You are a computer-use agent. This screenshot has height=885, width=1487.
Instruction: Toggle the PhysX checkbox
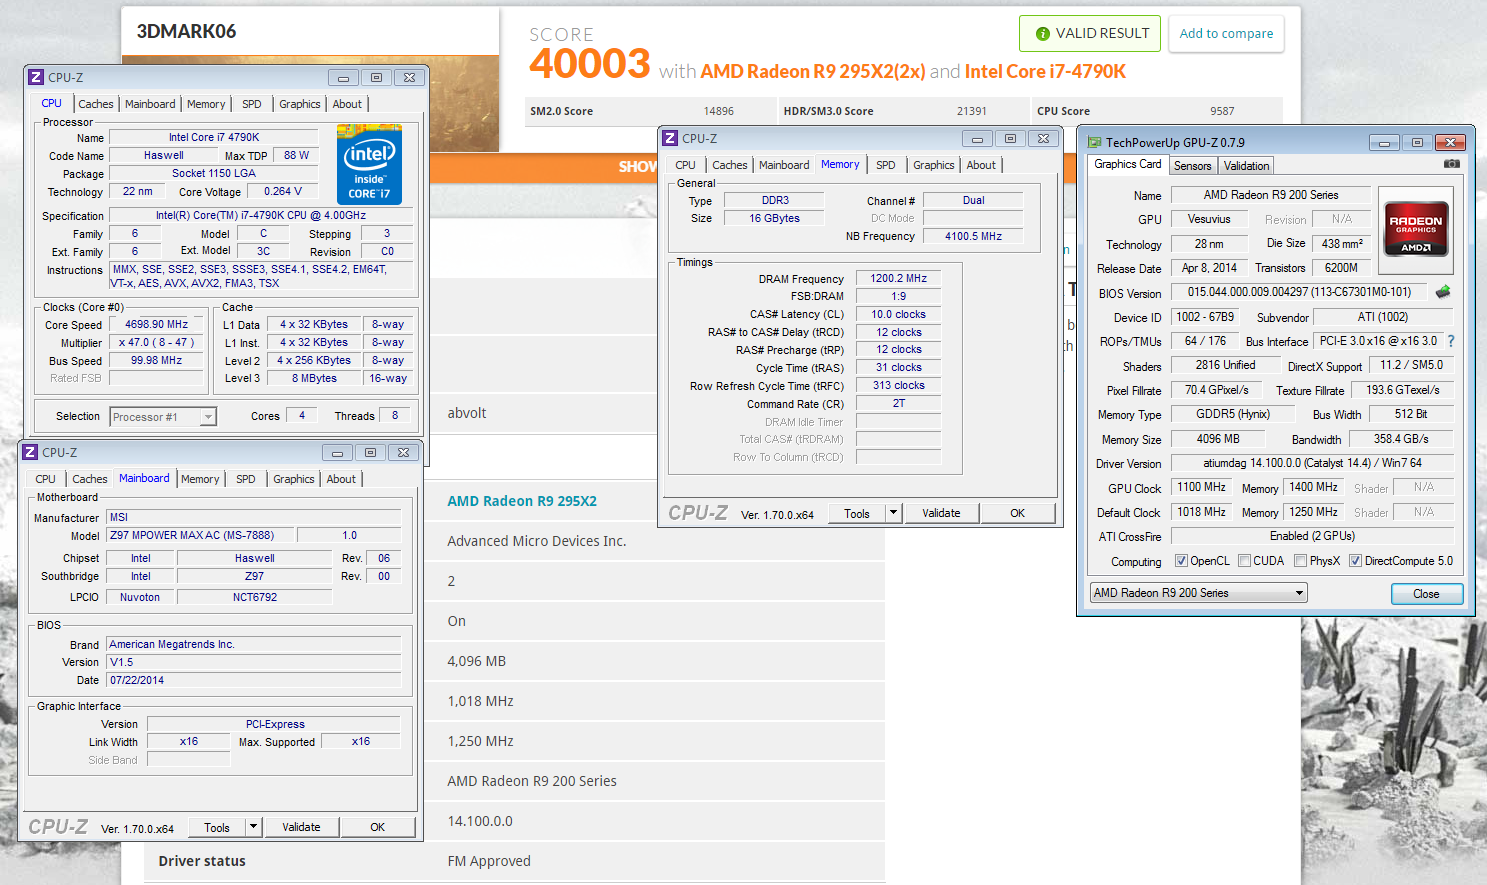tap(1300, 561)
